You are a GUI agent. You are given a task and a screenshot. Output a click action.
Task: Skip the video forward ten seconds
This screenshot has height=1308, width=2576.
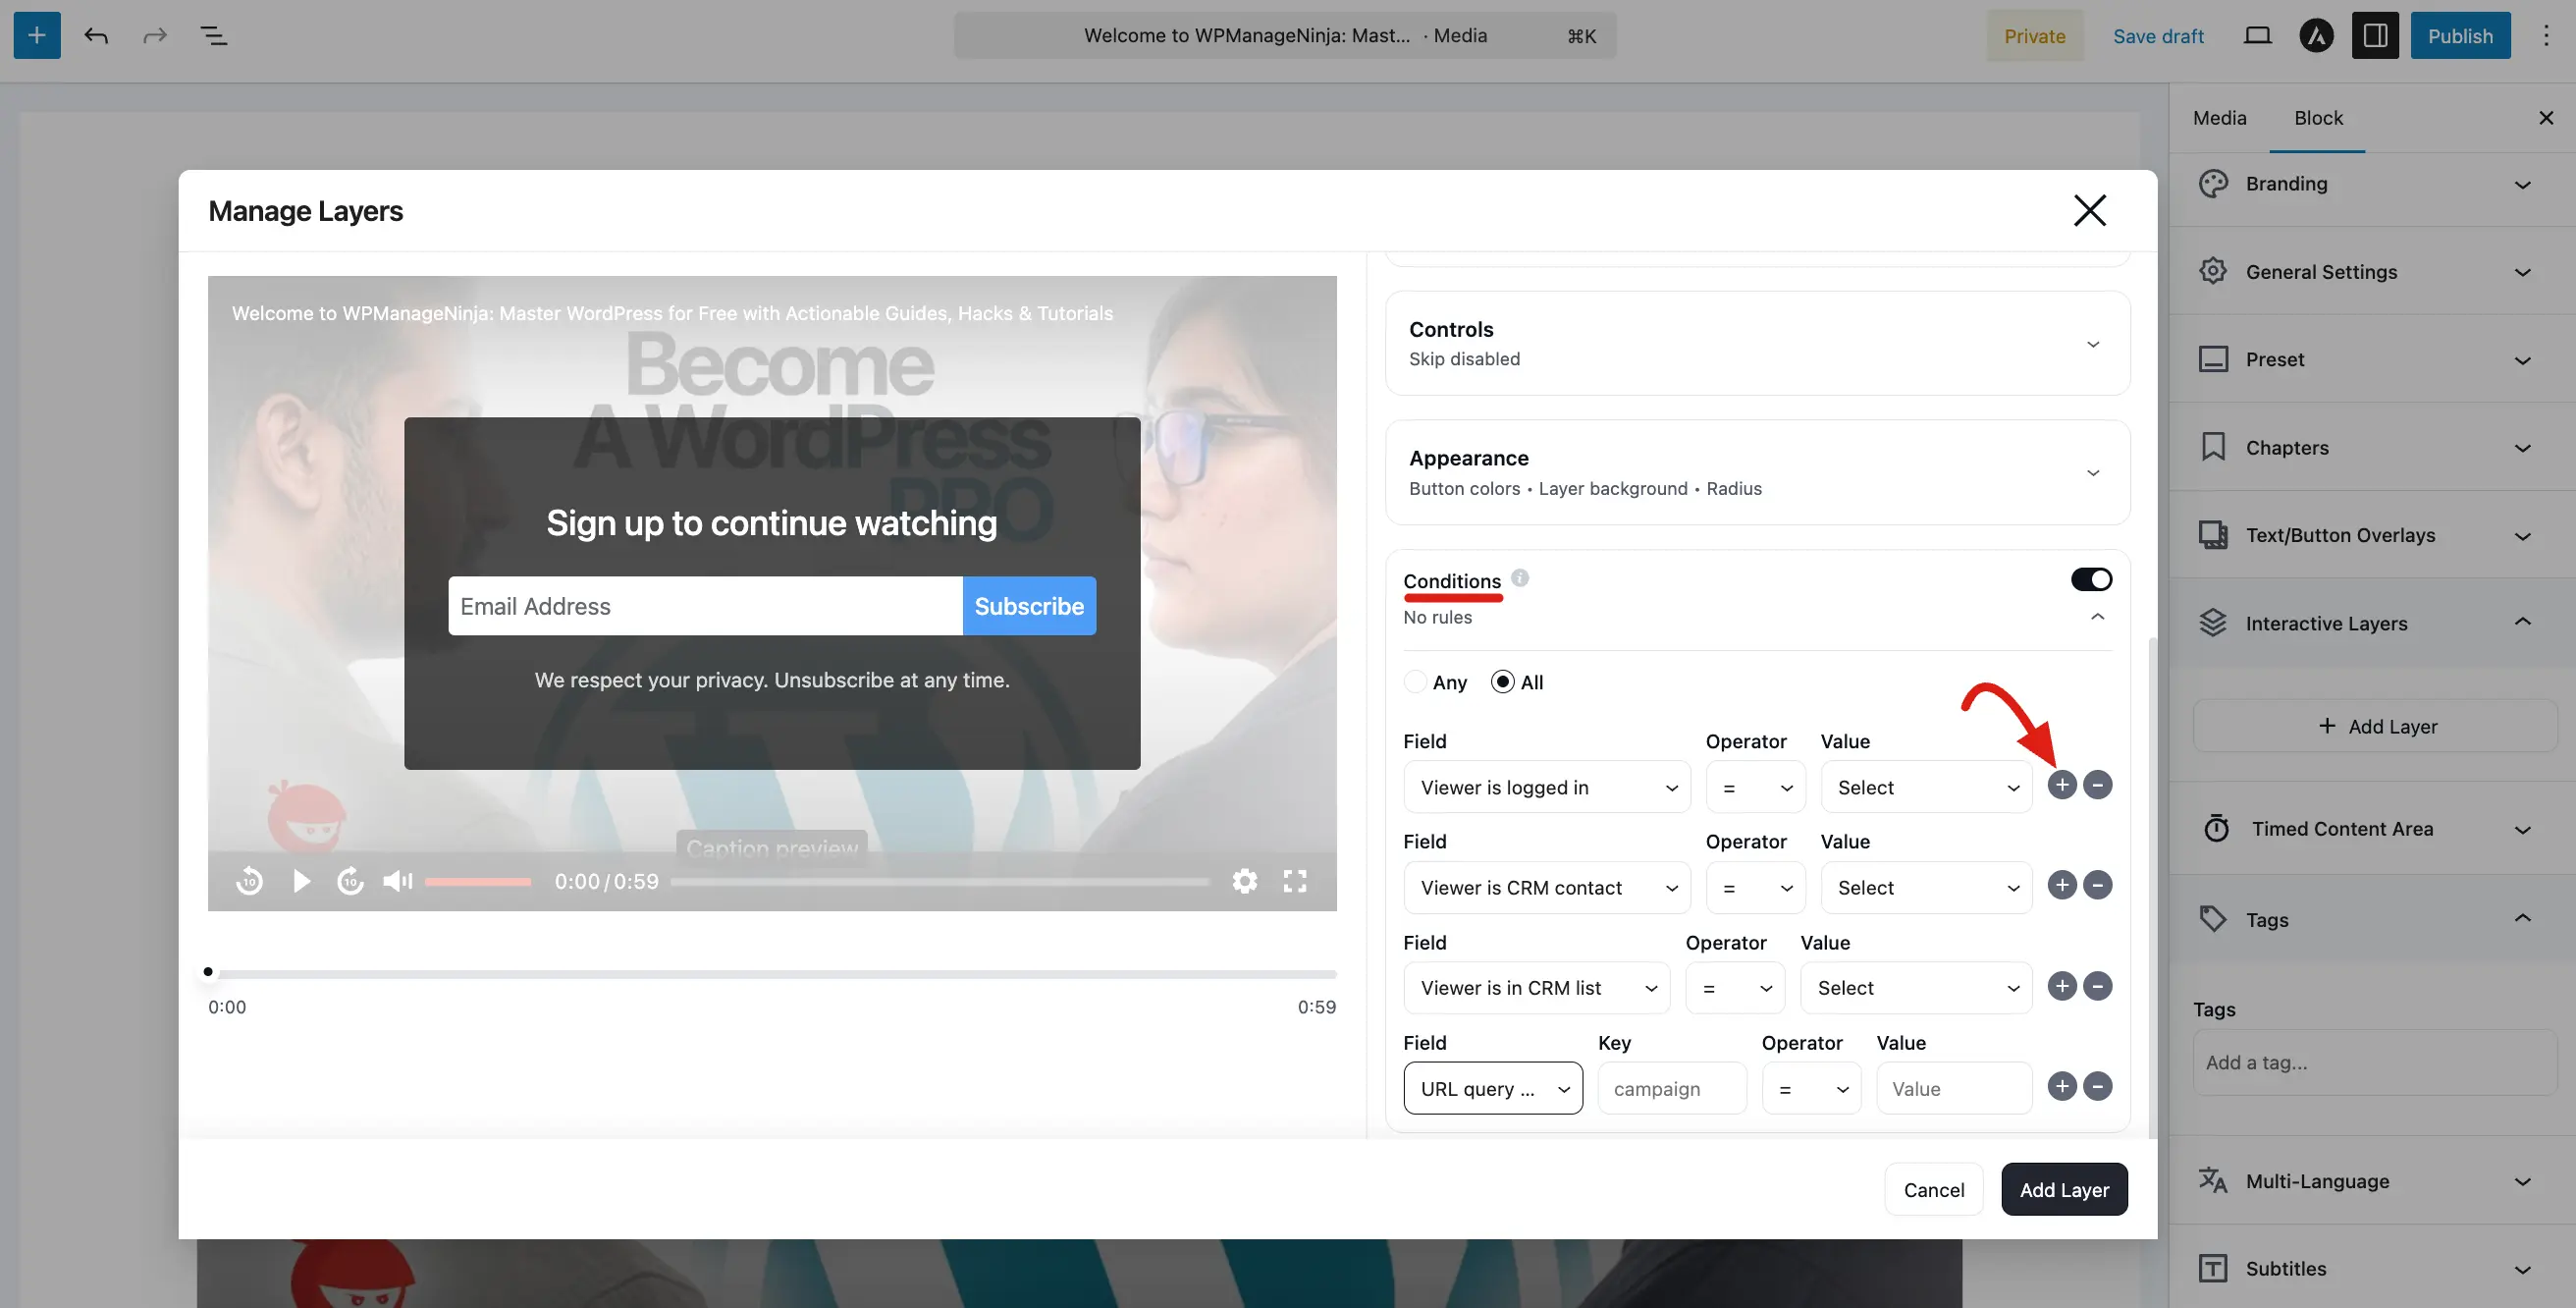click(x=350, y=881)
